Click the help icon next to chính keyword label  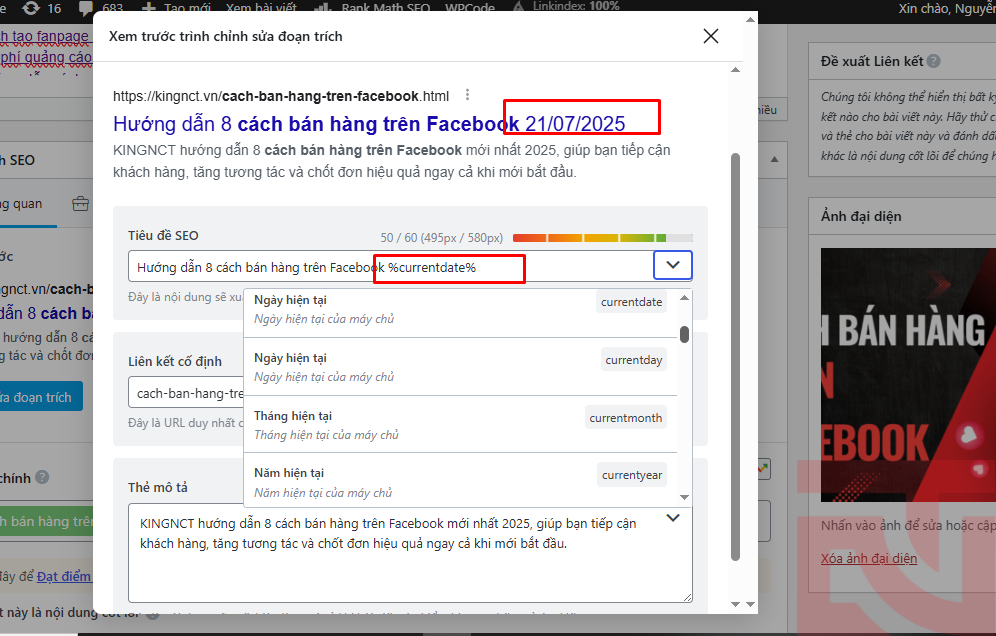pyautogui.click(x=42, y=477)
